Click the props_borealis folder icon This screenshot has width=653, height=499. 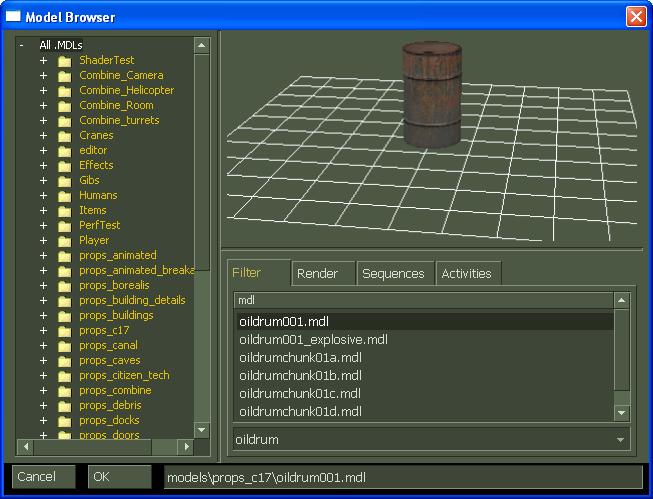(65, 286)
